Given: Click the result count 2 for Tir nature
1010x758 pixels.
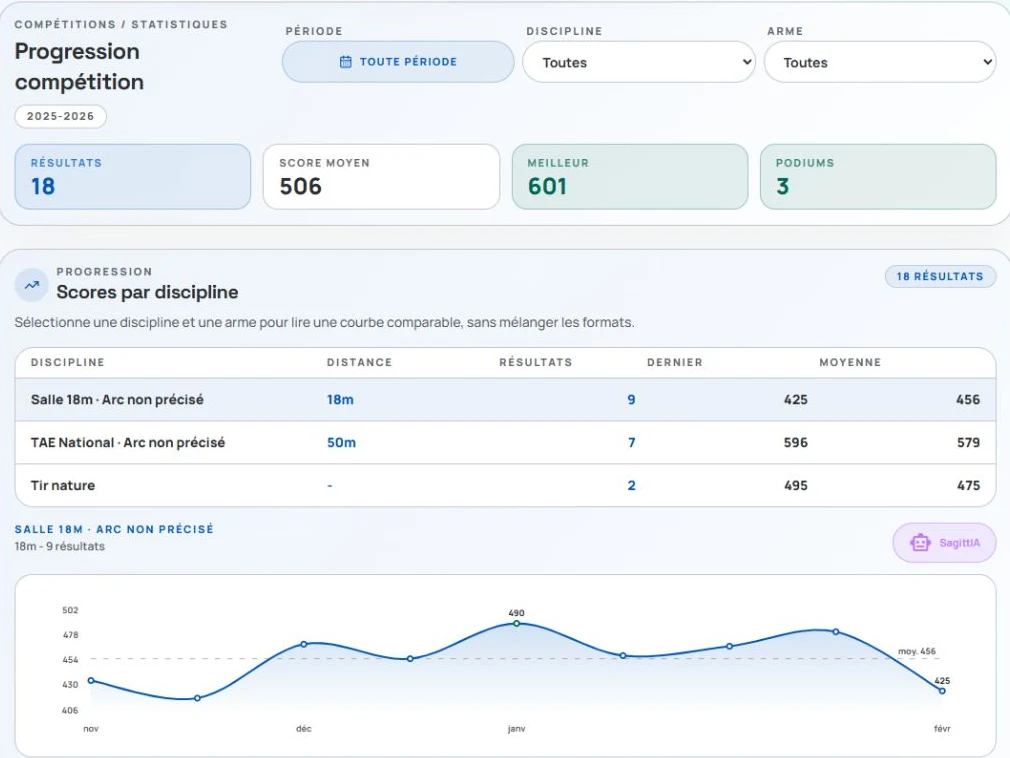Looking at the screenshot, I should click(631, 485).
